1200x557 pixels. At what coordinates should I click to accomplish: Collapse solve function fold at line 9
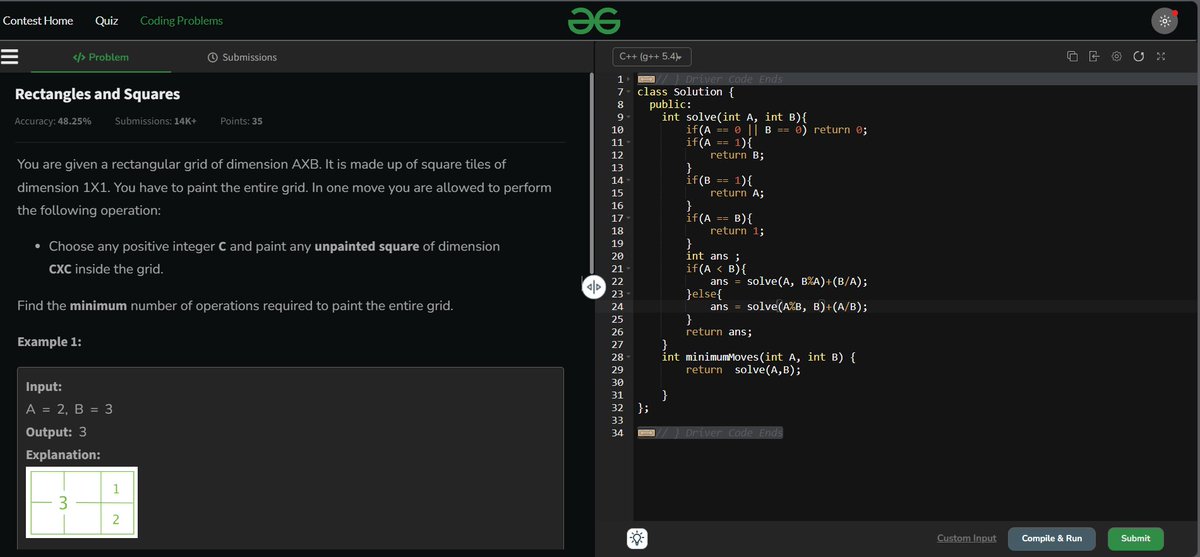click(x=628, y=117)
